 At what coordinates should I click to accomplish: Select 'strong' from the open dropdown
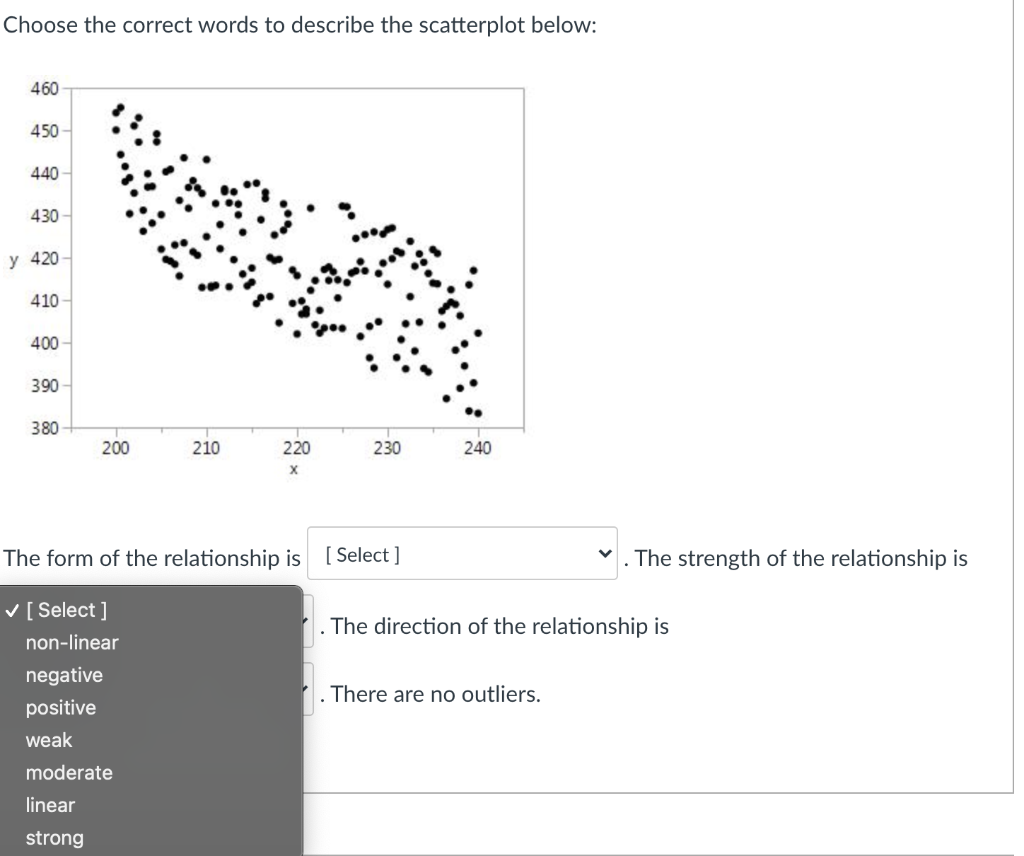point(54,838)
